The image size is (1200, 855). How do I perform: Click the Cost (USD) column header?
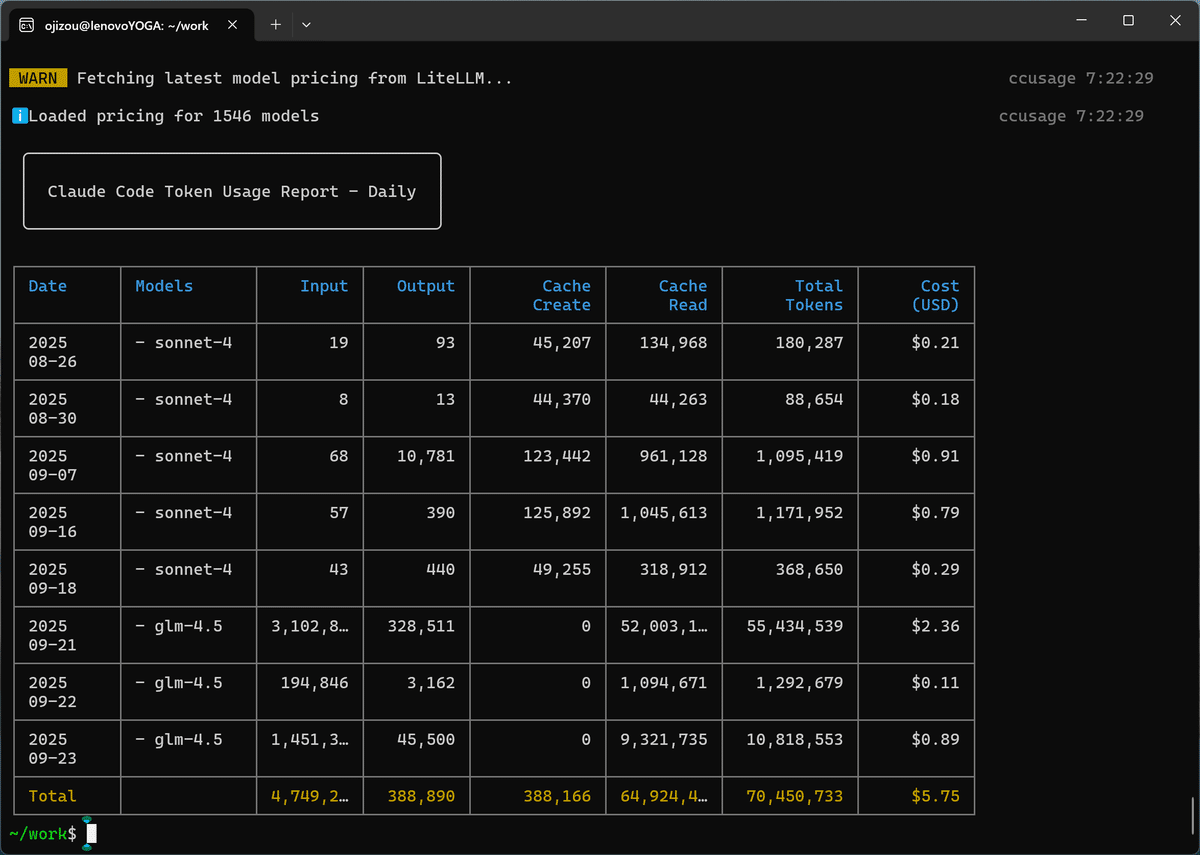pyautogui.click(x=935, y=295)
